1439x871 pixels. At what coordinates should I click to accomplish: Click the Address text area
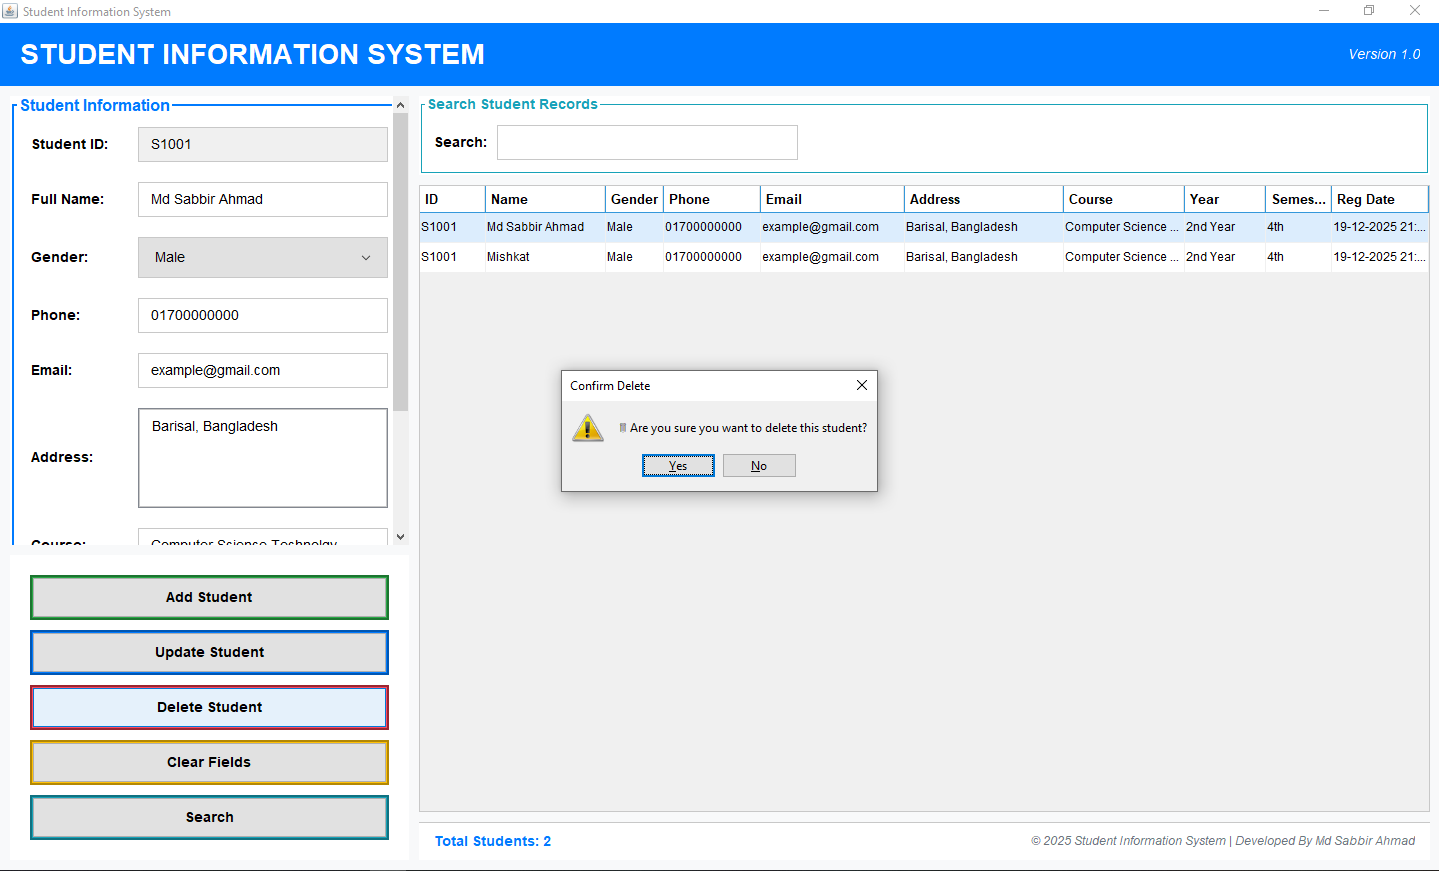coord(263,458)
